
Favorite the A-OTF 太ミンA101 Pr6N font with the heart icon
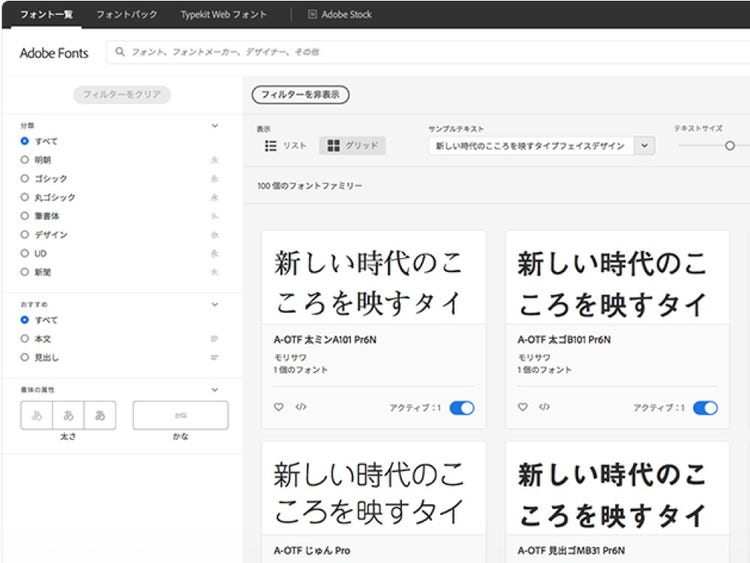click(x=279, y=407)
